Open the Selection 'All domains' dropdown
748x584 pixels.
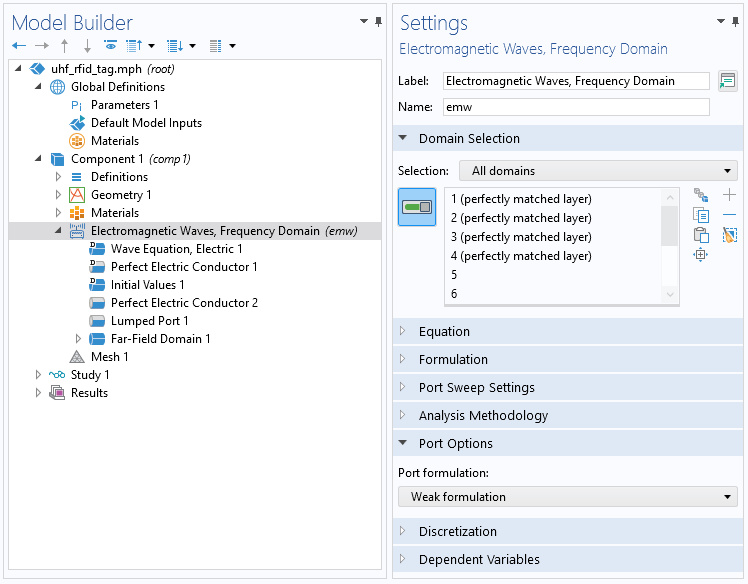pyautogui.click(x=598, y=171)
